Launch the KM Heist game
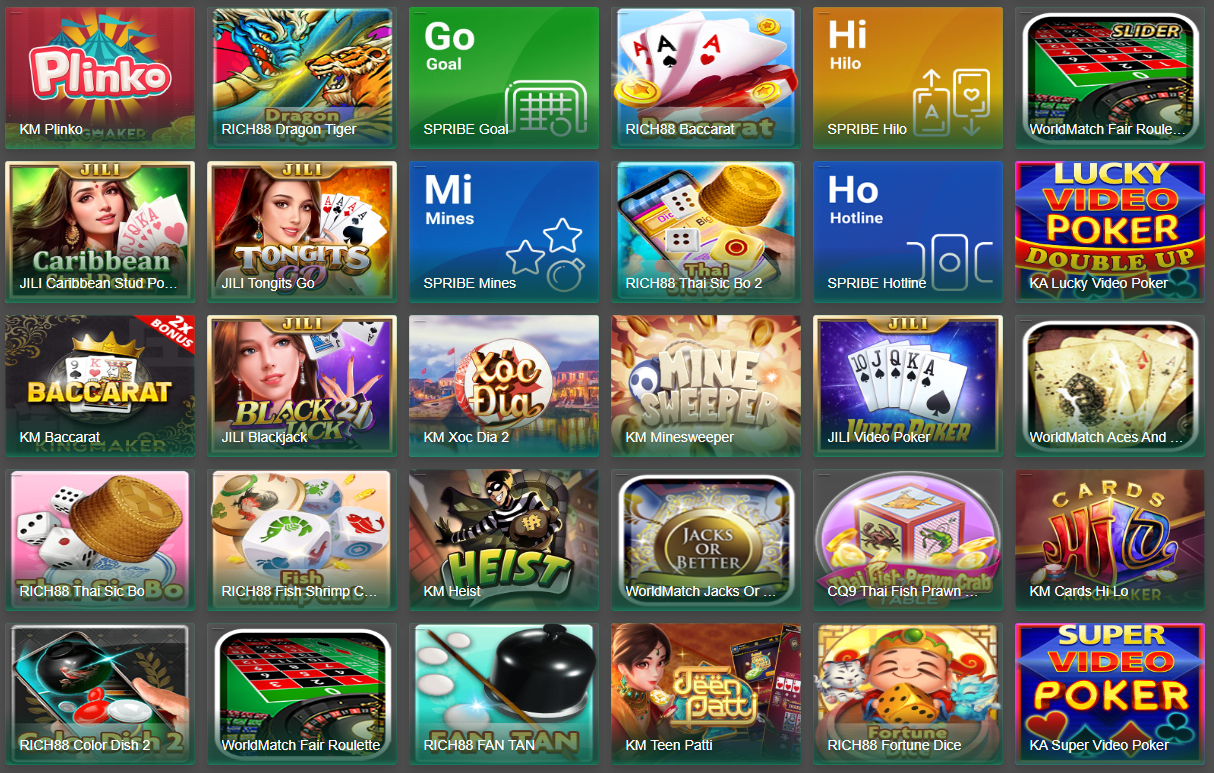 503,540
